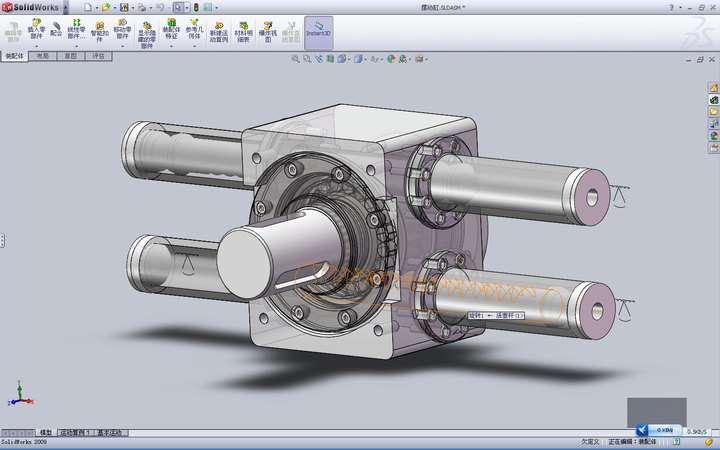Click the 配合 (Mate) tool
Viewport: 720px width, 450px height.
pyautogui.click(x=56, y=29)
